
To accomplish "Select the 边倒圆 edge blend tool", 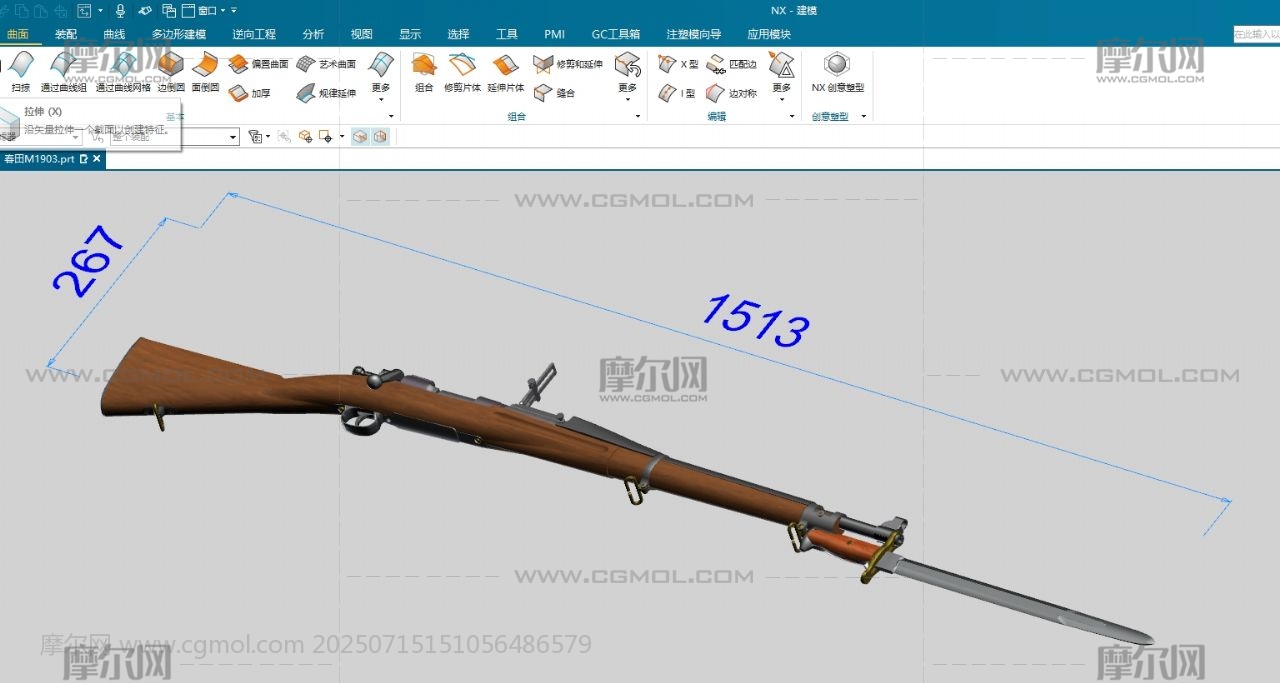I will (171, 73).
